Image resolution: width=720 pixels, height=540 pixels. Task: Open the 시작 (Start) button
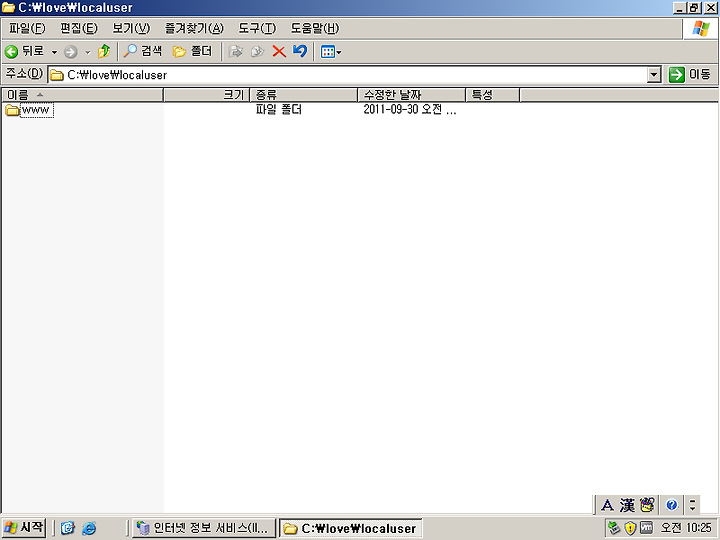(x=24, y=527)
